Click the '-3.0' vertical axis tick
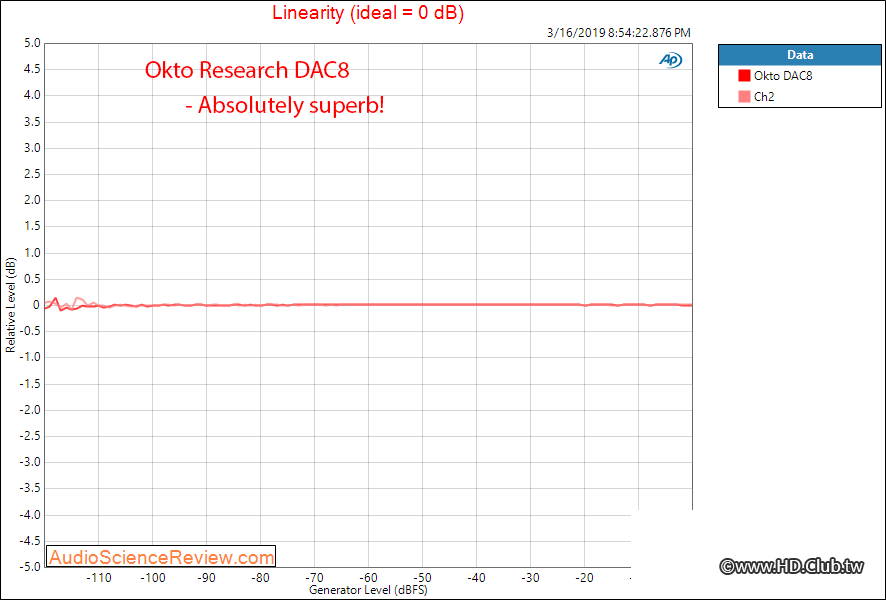Image resolution: width=886 pixels, height=600 pixels. tap(30, 462)
